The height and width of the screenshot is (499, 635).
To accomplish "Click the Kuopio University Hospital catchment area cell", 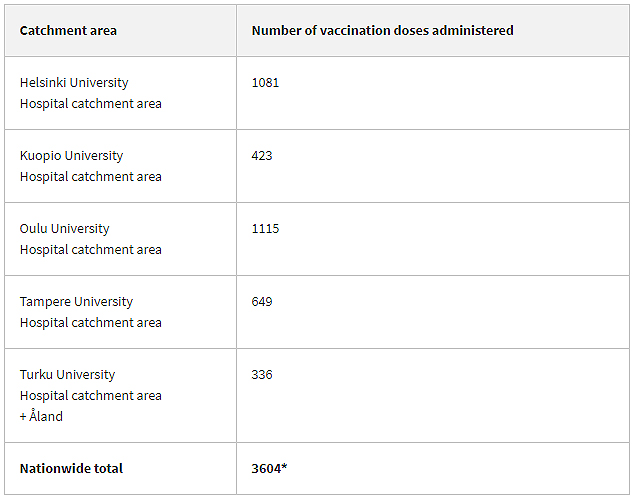I will [121, 166].
